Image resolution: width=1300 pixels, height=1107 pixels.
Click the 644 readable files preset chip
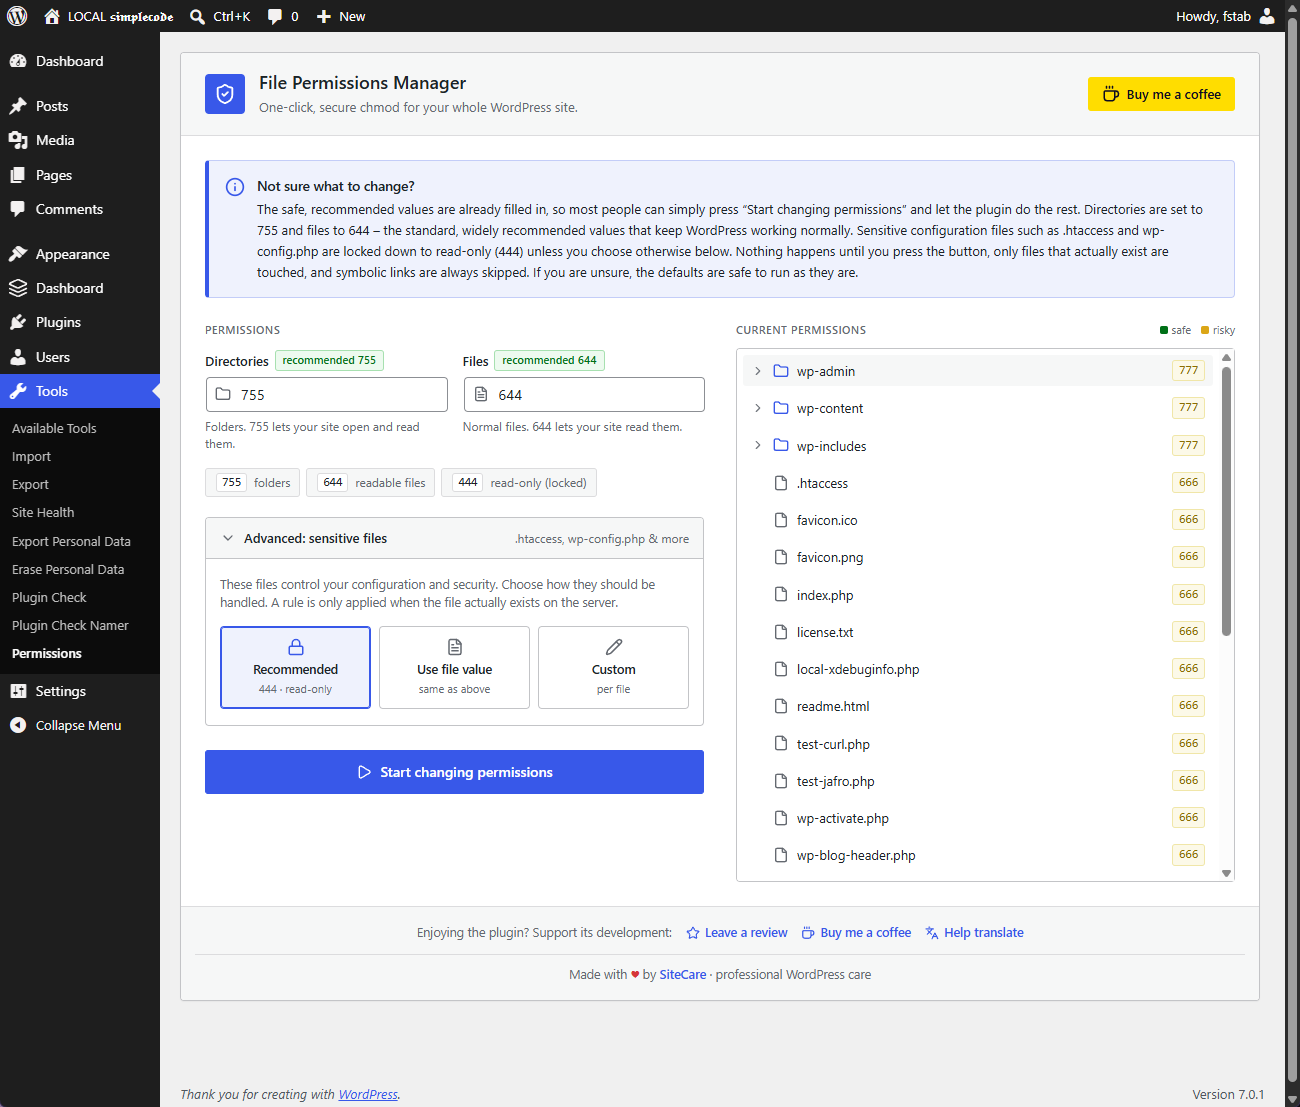pyautogui.click(x=371, y=483)
